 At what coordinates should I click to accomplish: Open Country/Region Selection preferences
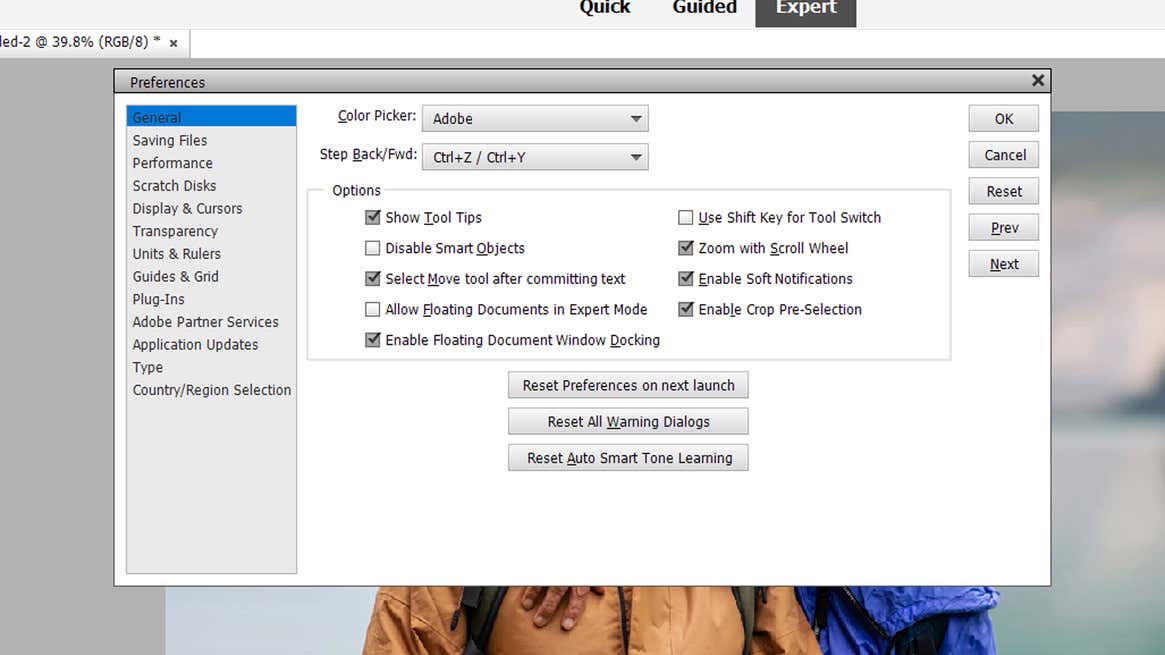pos(212,390)
